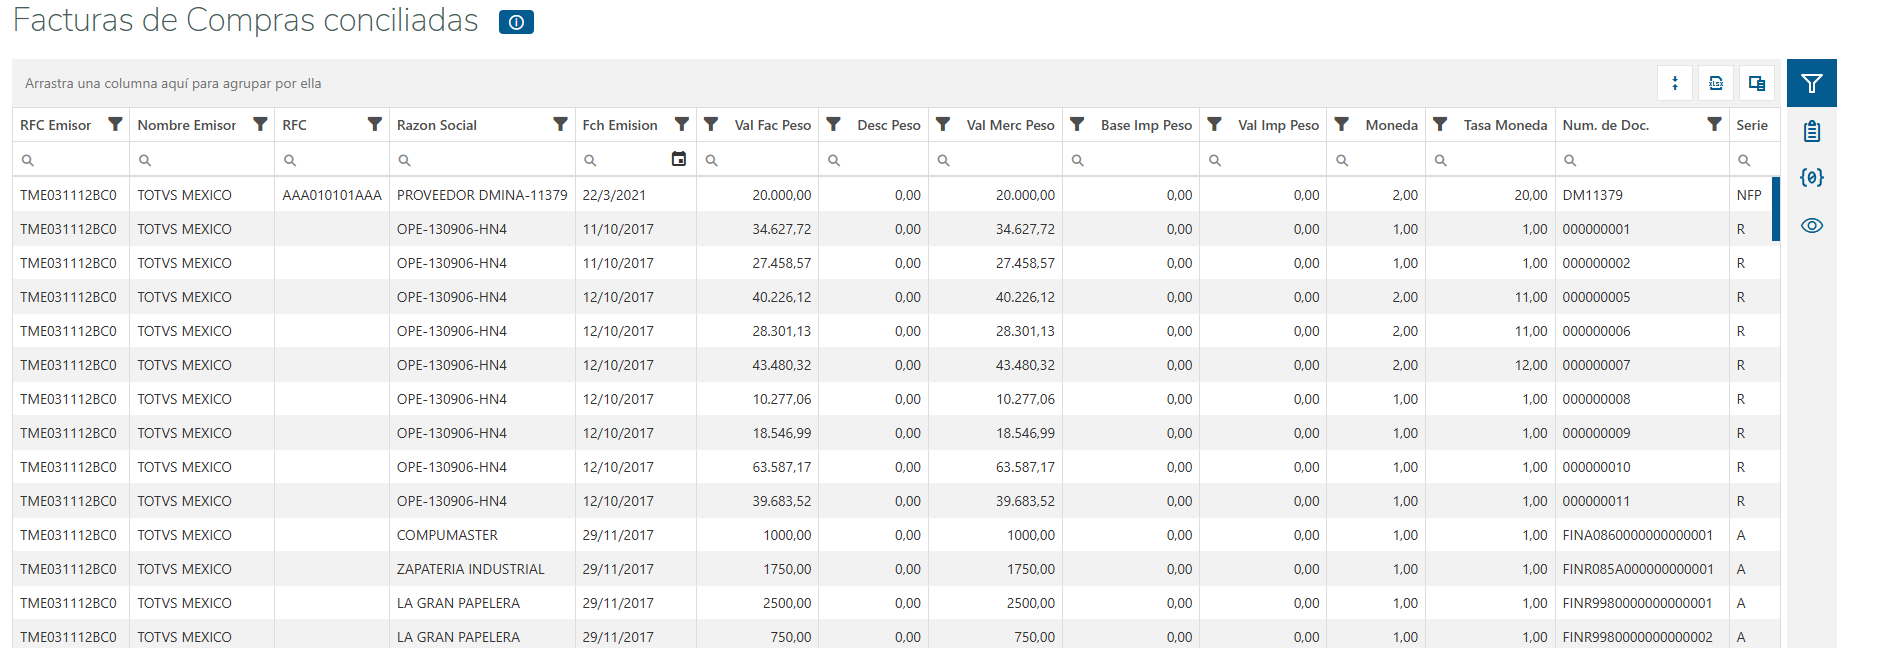Open filter dropdown for Razon Social column
The image size is (1902, 648).
coord(561,124)
